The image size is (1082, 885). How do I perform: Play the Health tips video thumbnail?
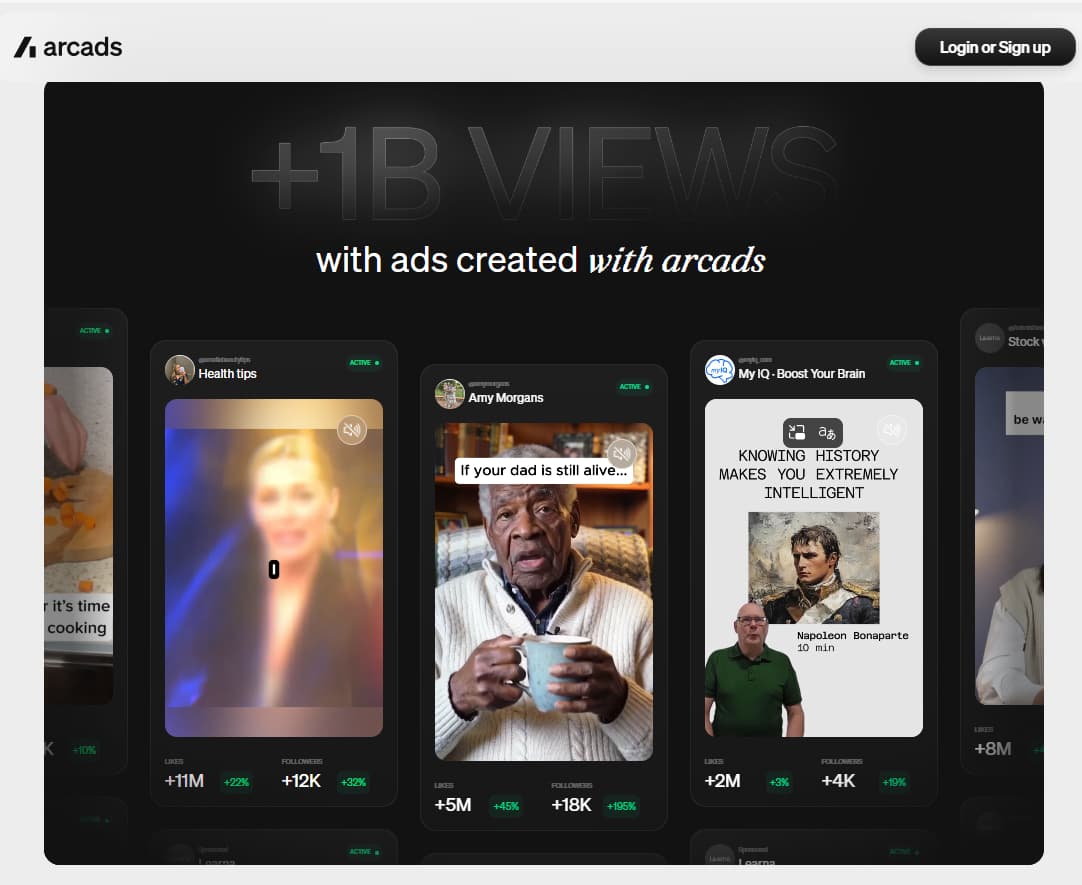pyautogui.click(x=274, y=568)
